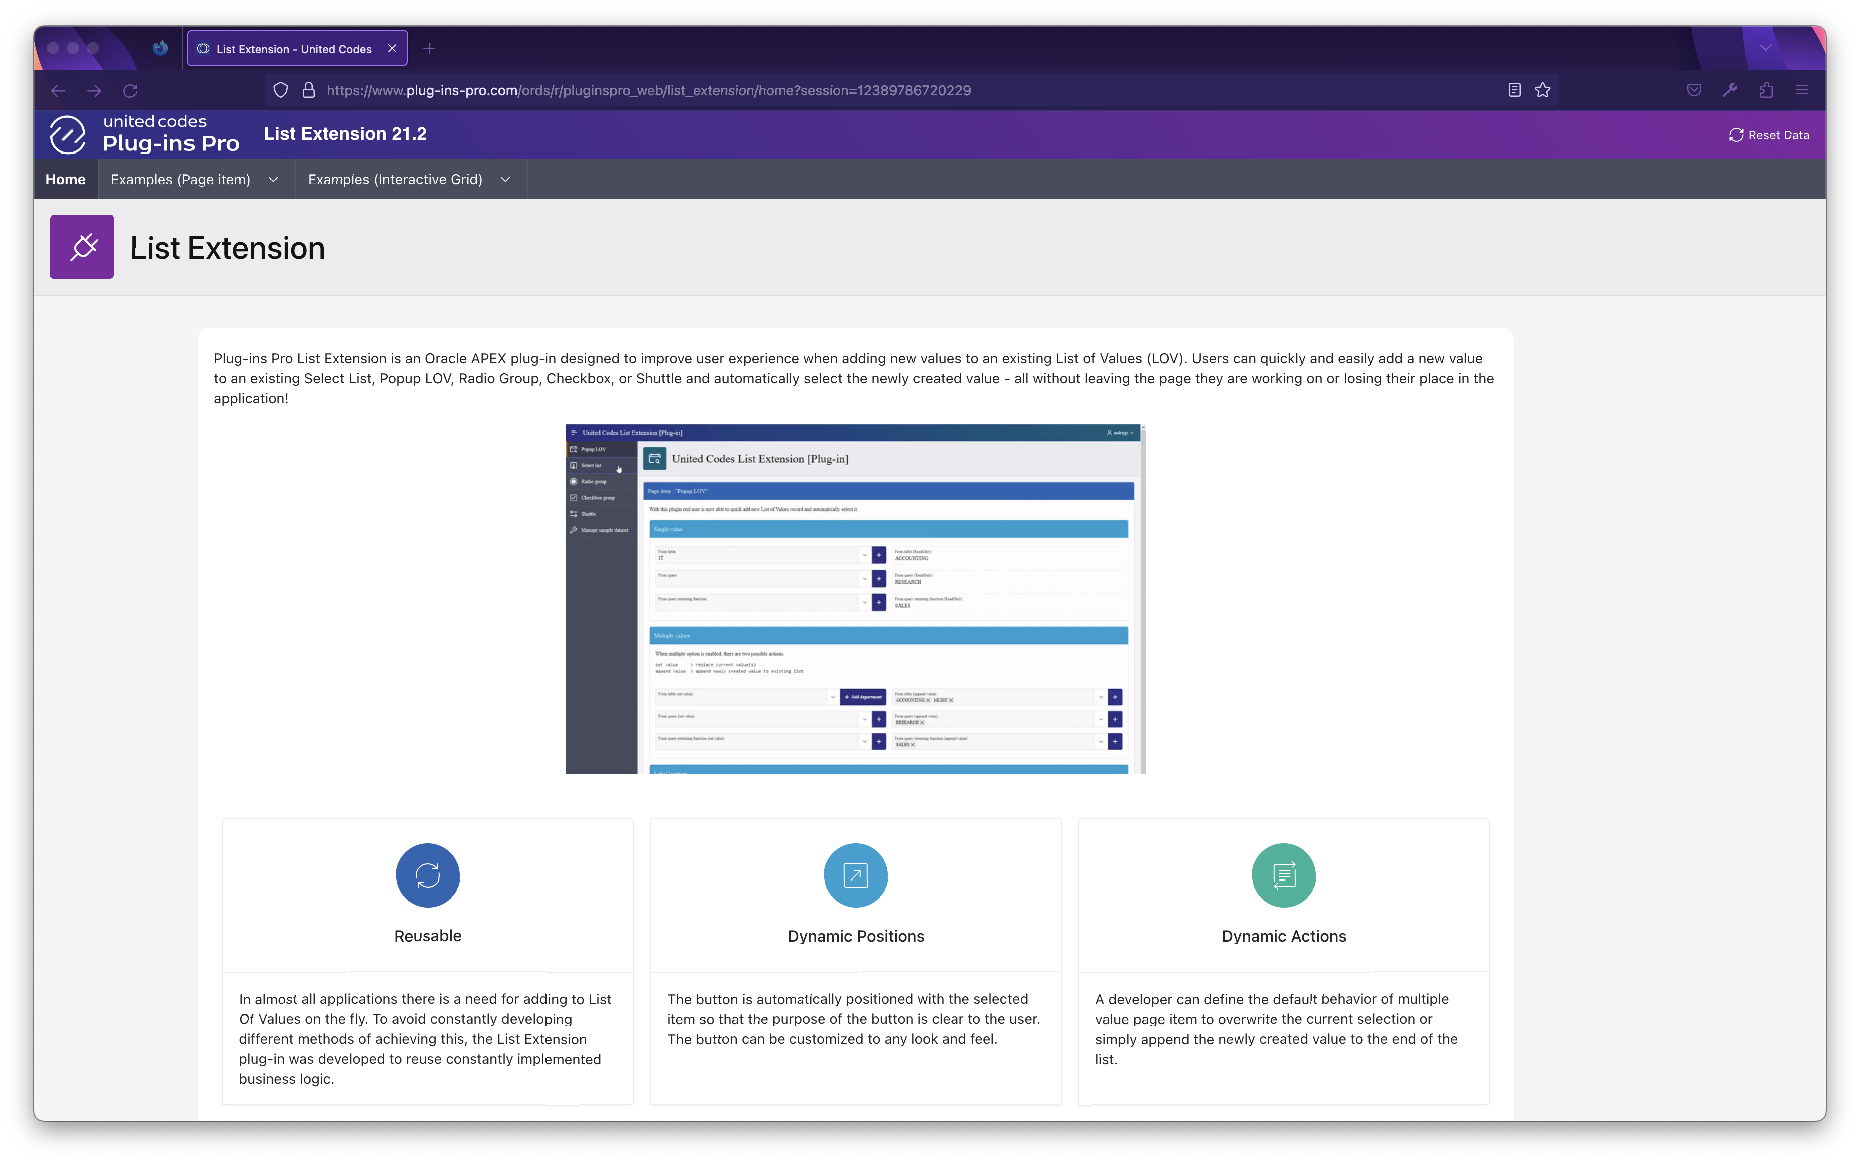Click the Reusable circular refresh icon
The image size is (1860, 1163).
point(428,876)
